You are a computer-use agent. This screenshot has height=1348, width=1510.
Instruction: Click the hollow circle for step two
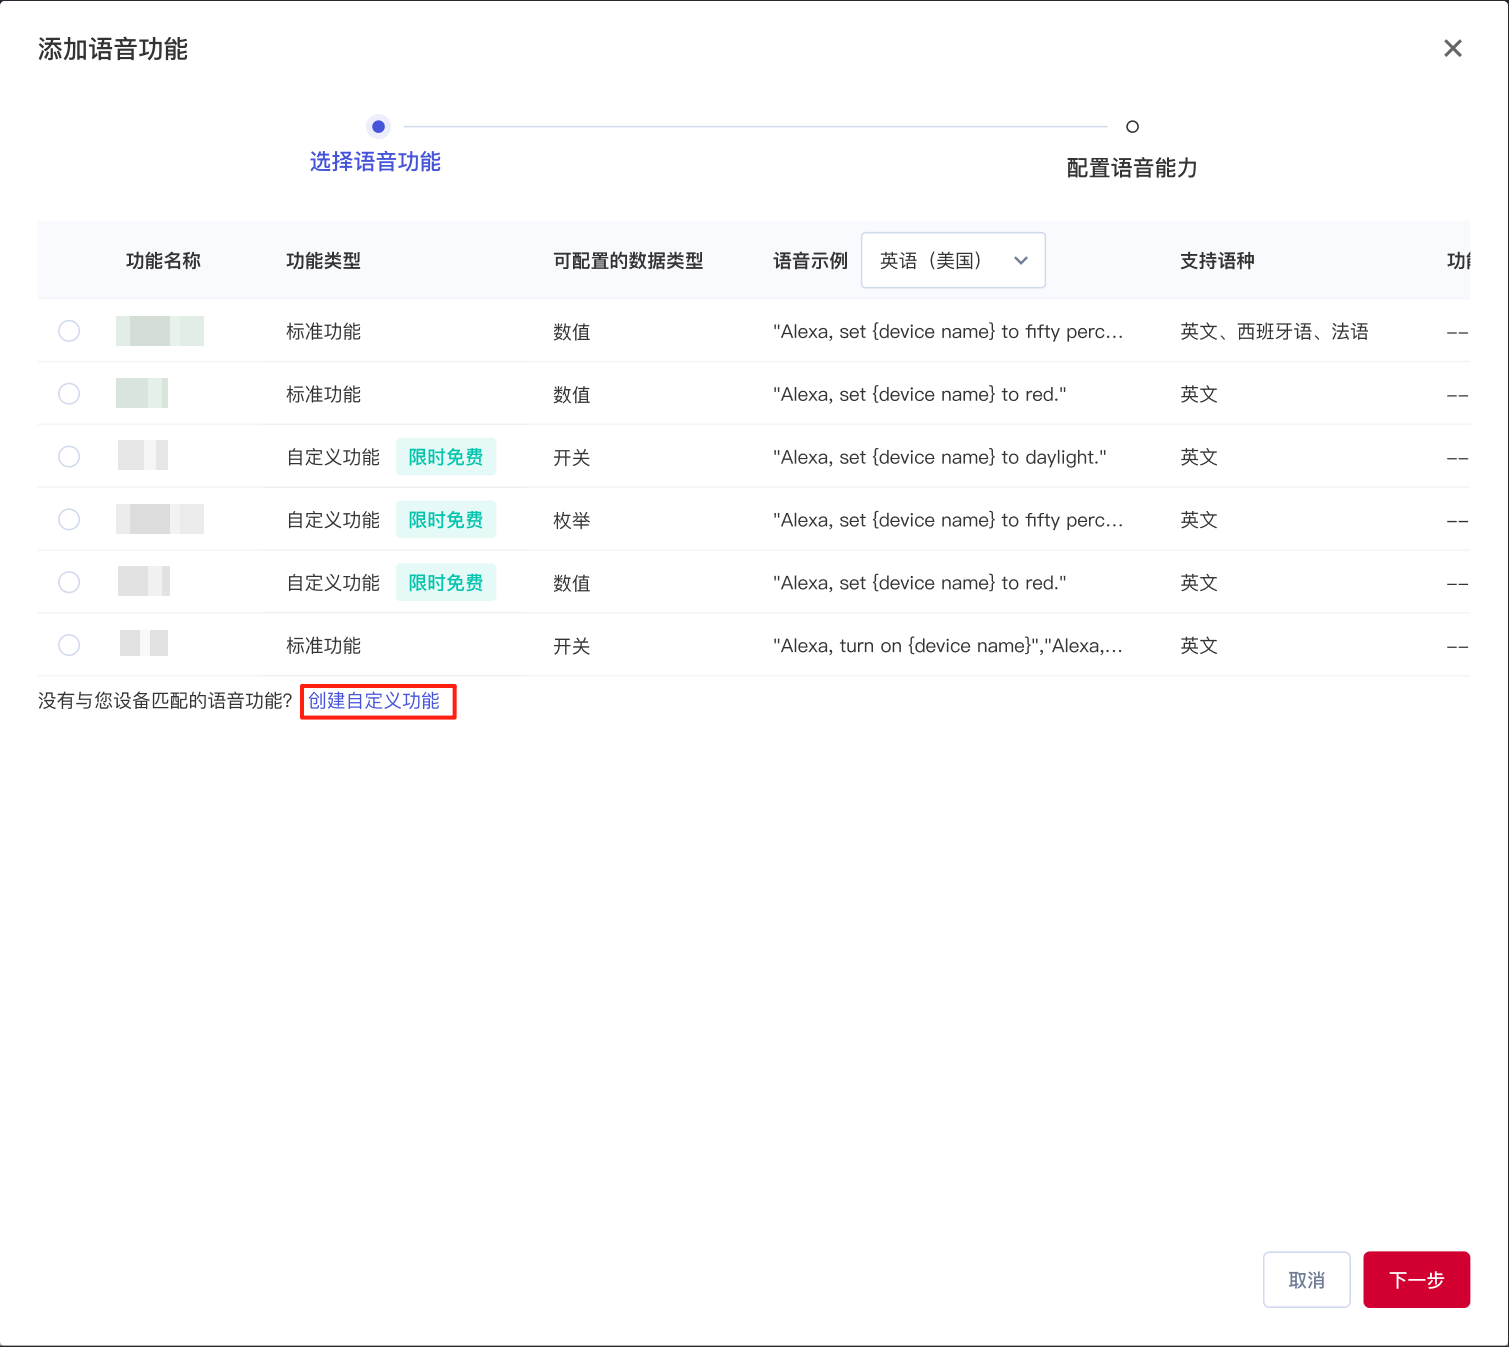(x=1132, y=127)
